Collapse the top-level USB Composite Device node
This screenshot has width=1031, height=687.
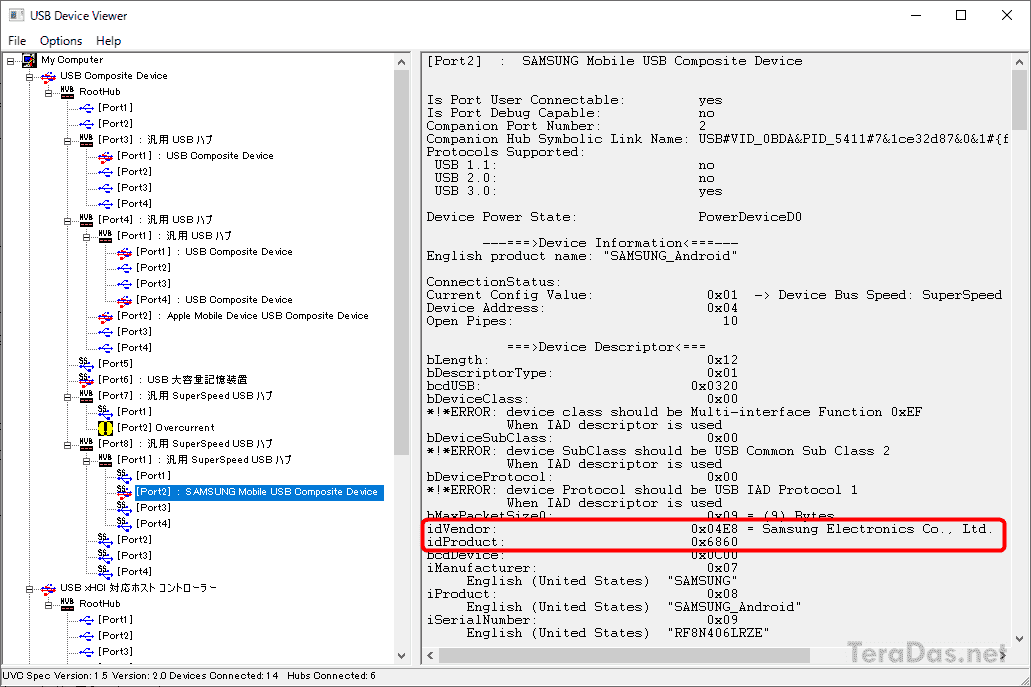30,77
